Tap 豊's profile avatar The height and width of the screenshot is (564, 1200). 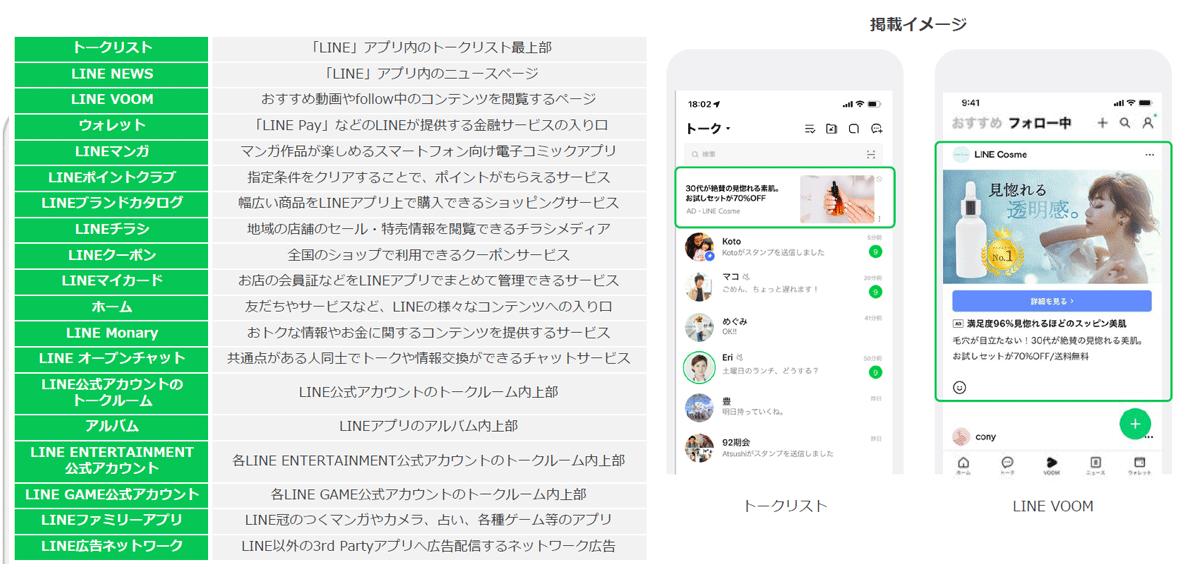pos(699,407)
